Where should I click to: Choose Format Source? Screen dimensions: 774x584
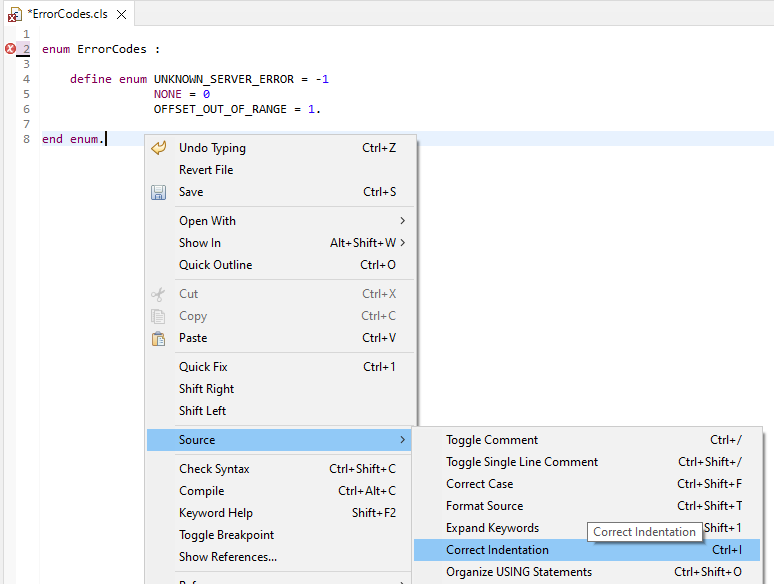click(587, 506)
